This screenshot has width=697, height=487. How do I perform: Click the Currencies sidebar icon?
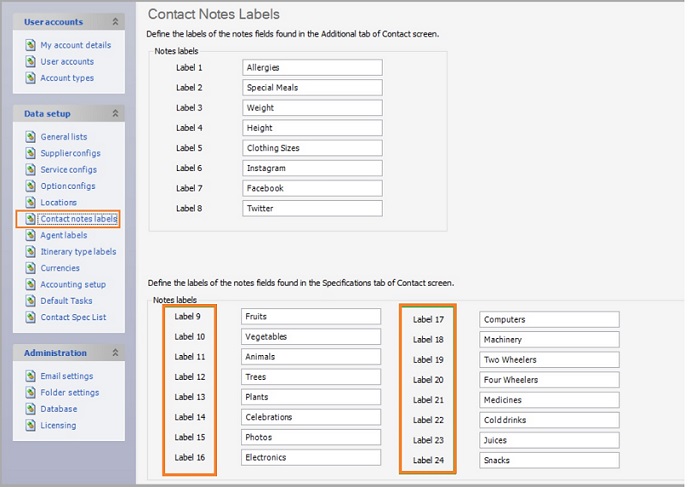pos(31,268)
